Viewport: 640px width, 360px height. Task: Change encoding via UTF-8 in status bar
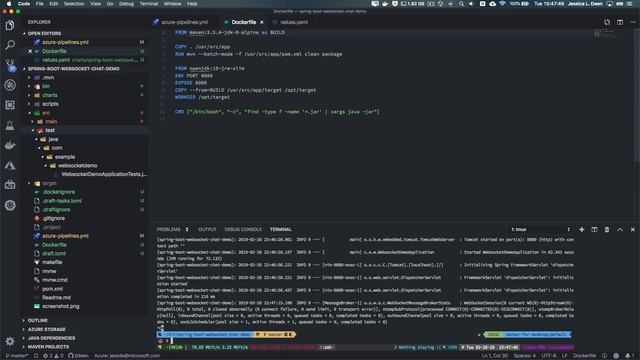point(548,356)
